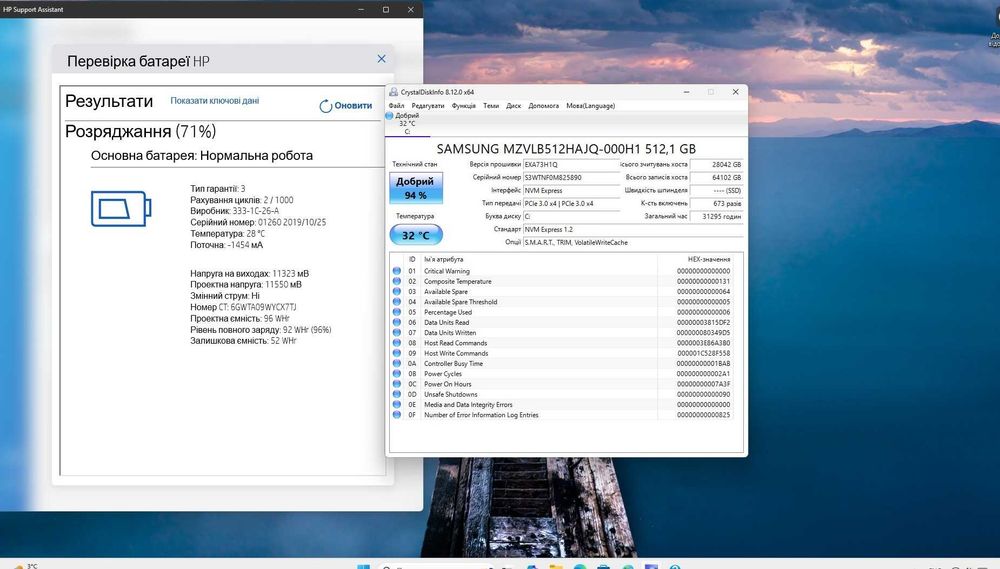Click the Напруга на виходах: 11323 мВ line
This screenshot has height=569, width=1000.
tap(249, 274)
